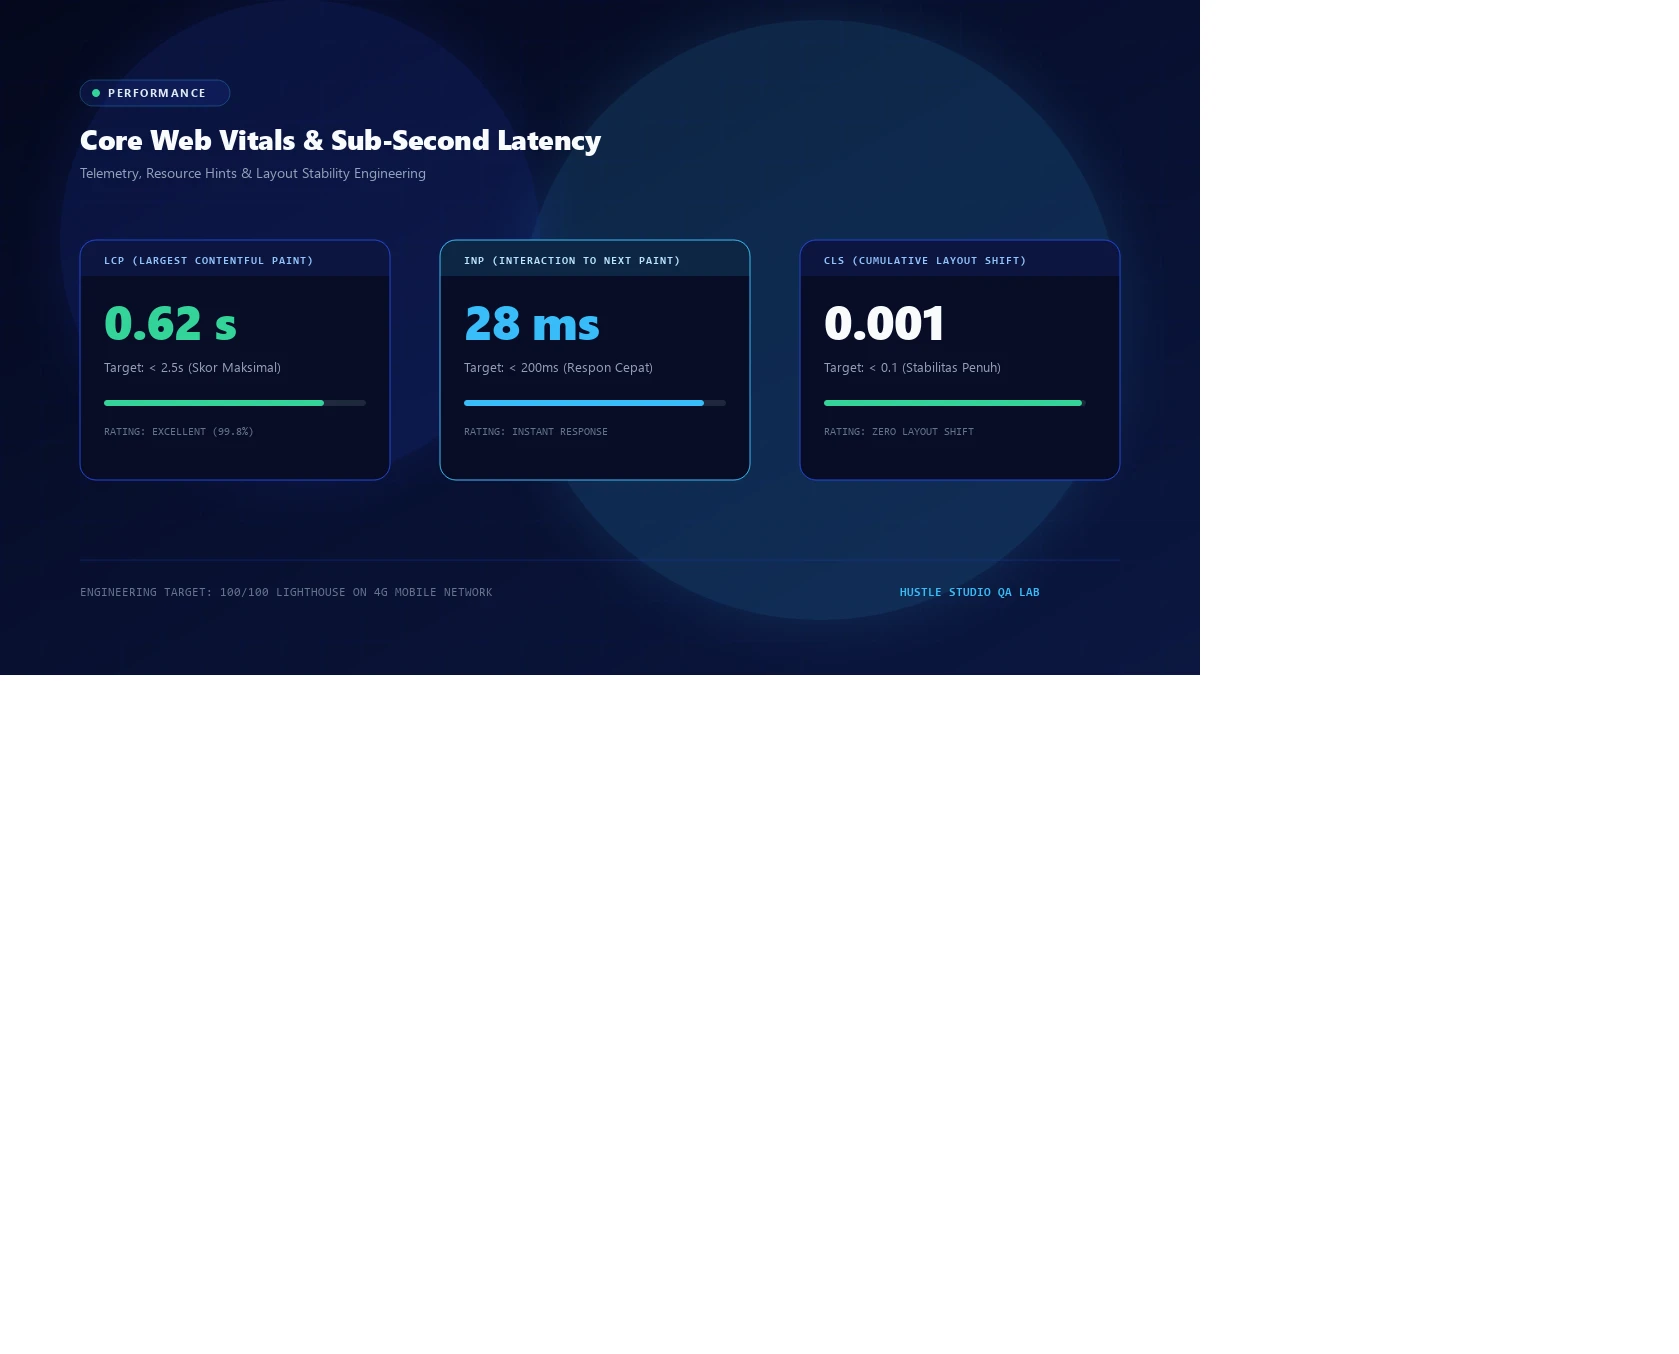Select the Core Web Vitals heading
This screenshot has width=1679, height=1354.
point(340,140)
